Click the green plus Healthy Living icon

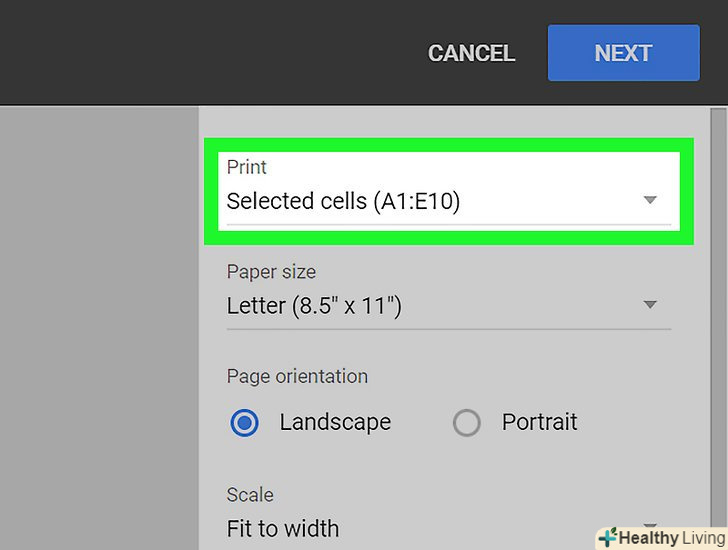[606, 538]
